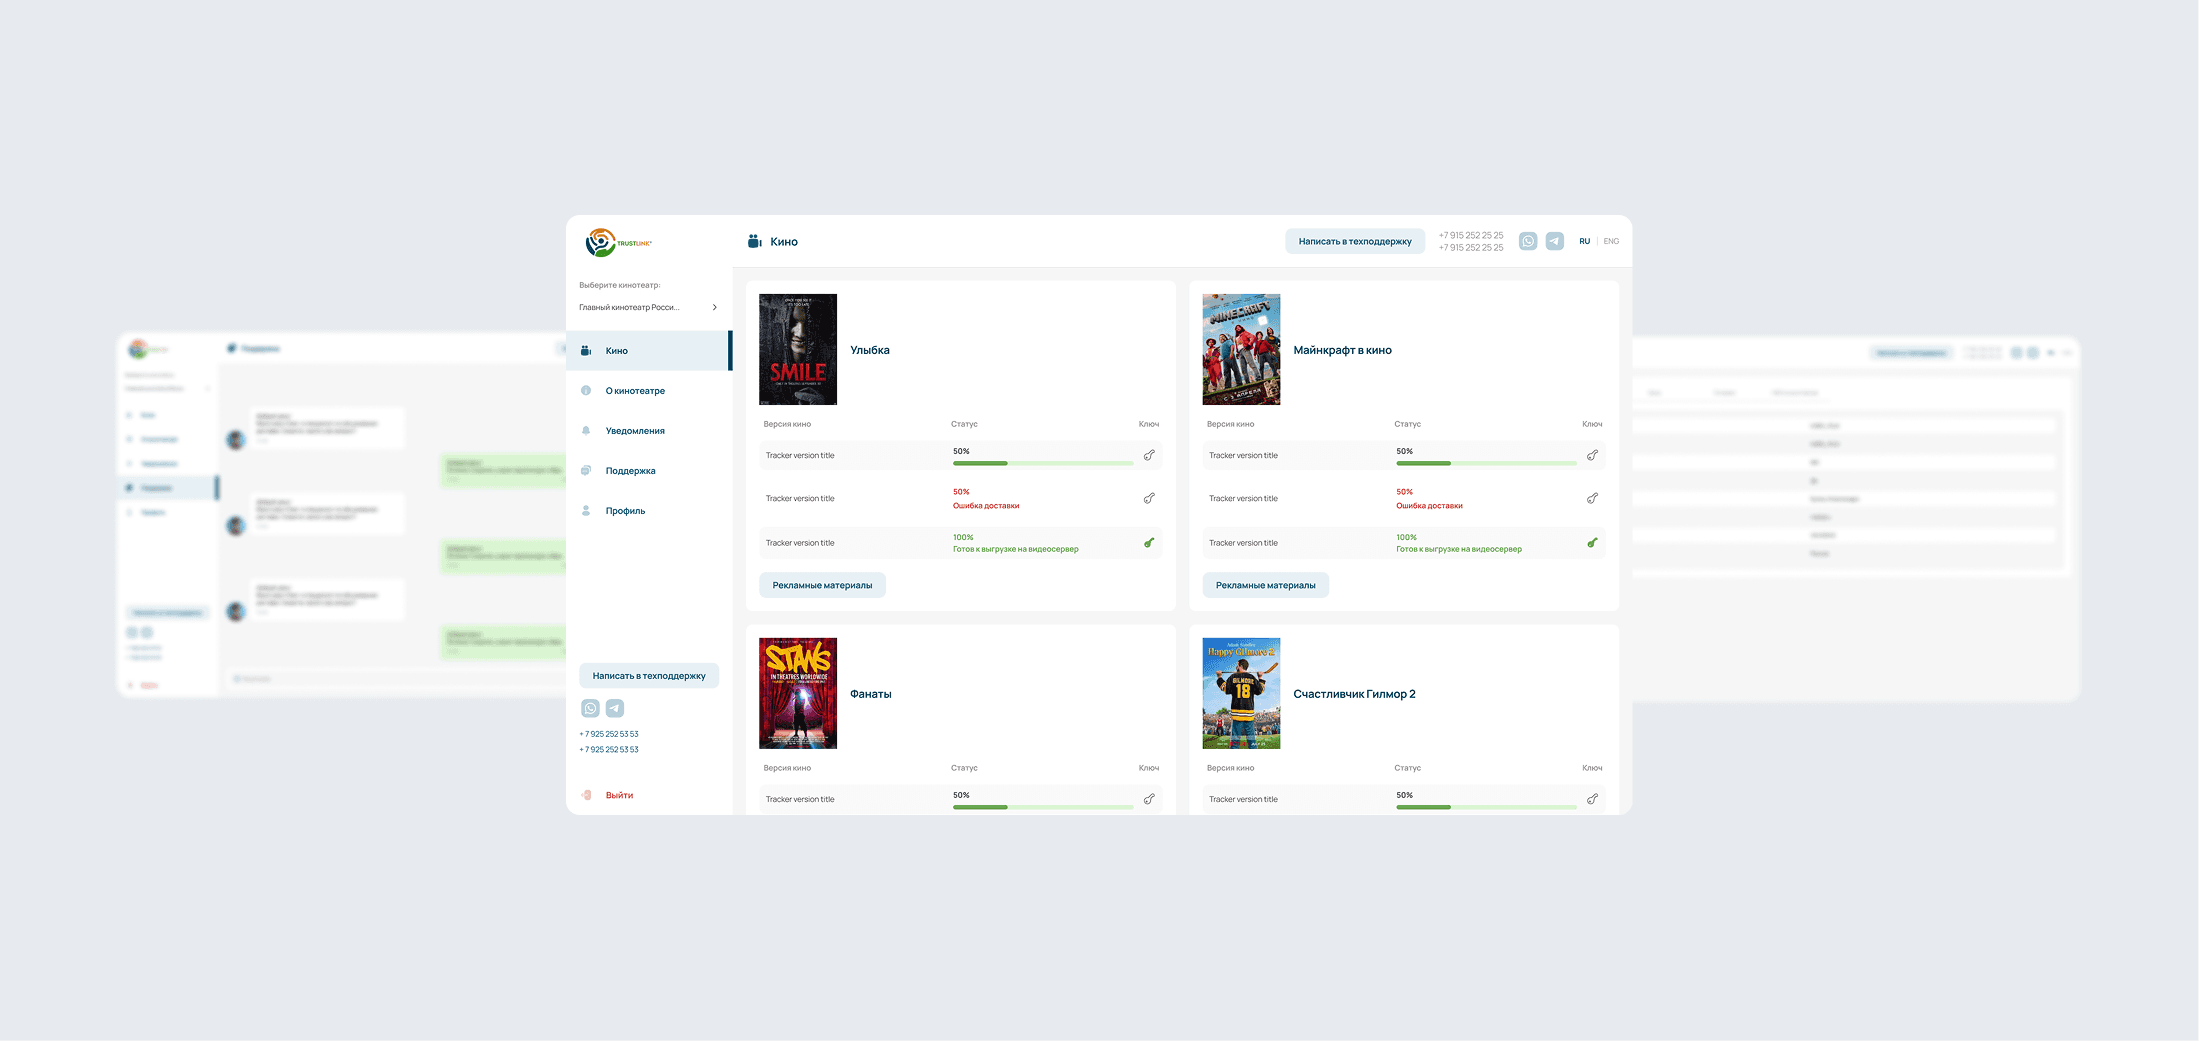
Task: Click header Написать в техподдержку button
Action: tap(1355, 241)
